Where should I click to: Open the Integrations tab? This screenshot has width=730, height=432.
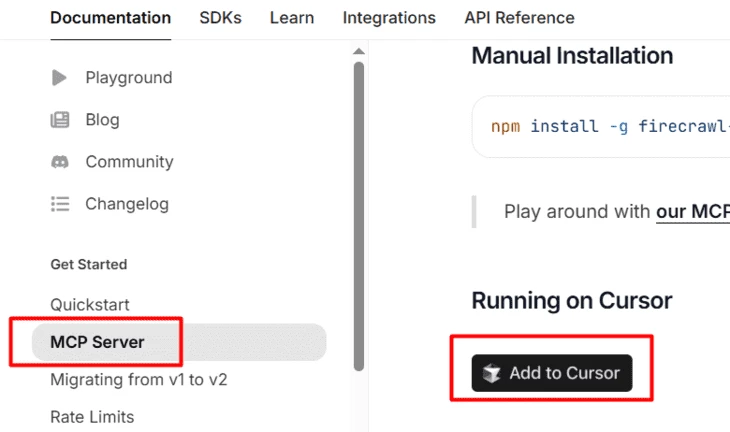pos(389,18)
